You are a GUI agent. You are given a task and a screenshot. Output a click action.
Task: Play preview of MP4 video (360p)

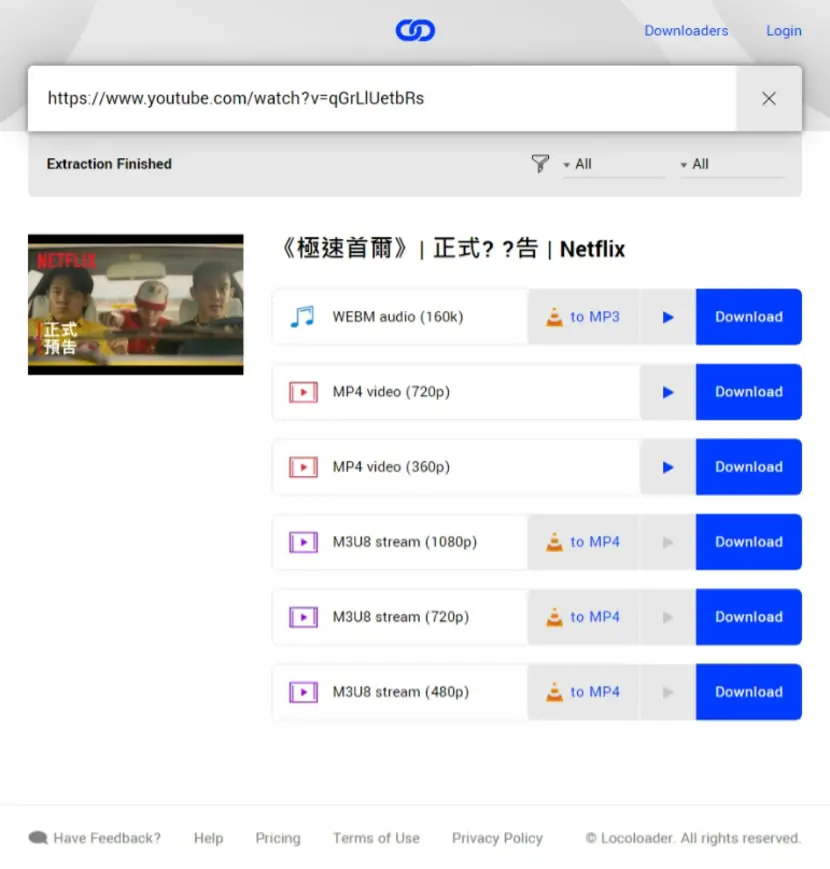[668, 467]
